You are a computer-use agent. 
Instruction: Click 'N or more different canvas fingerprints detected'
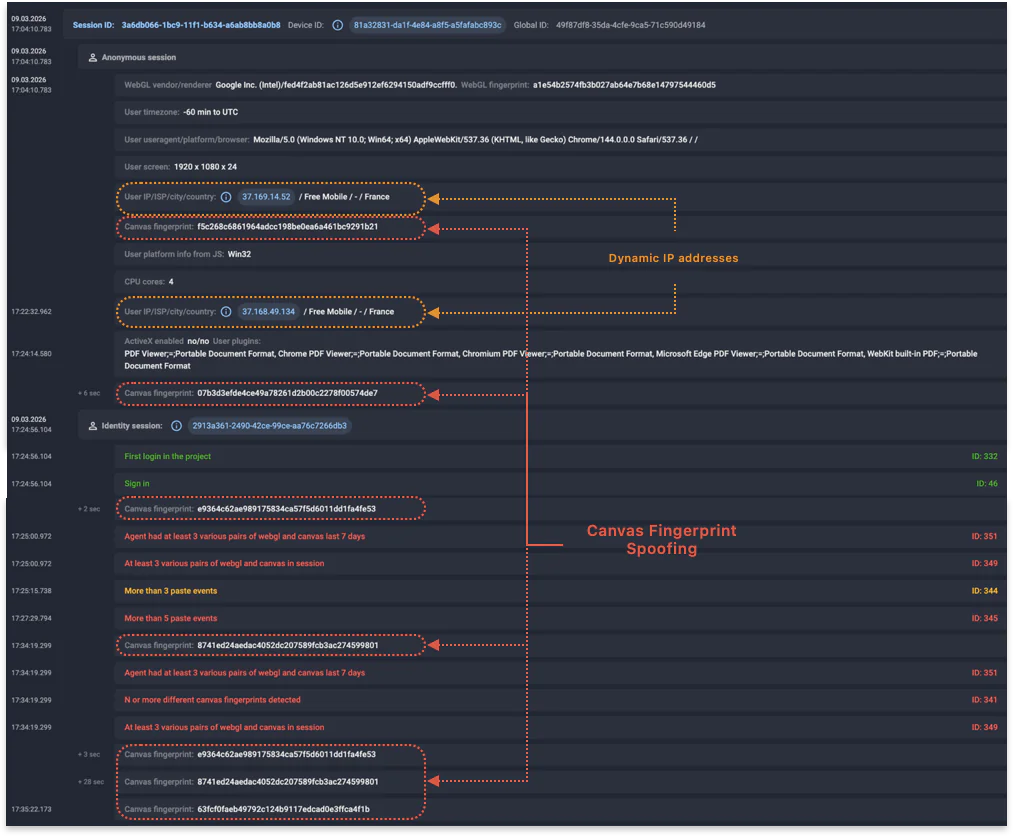click(212, 700)
